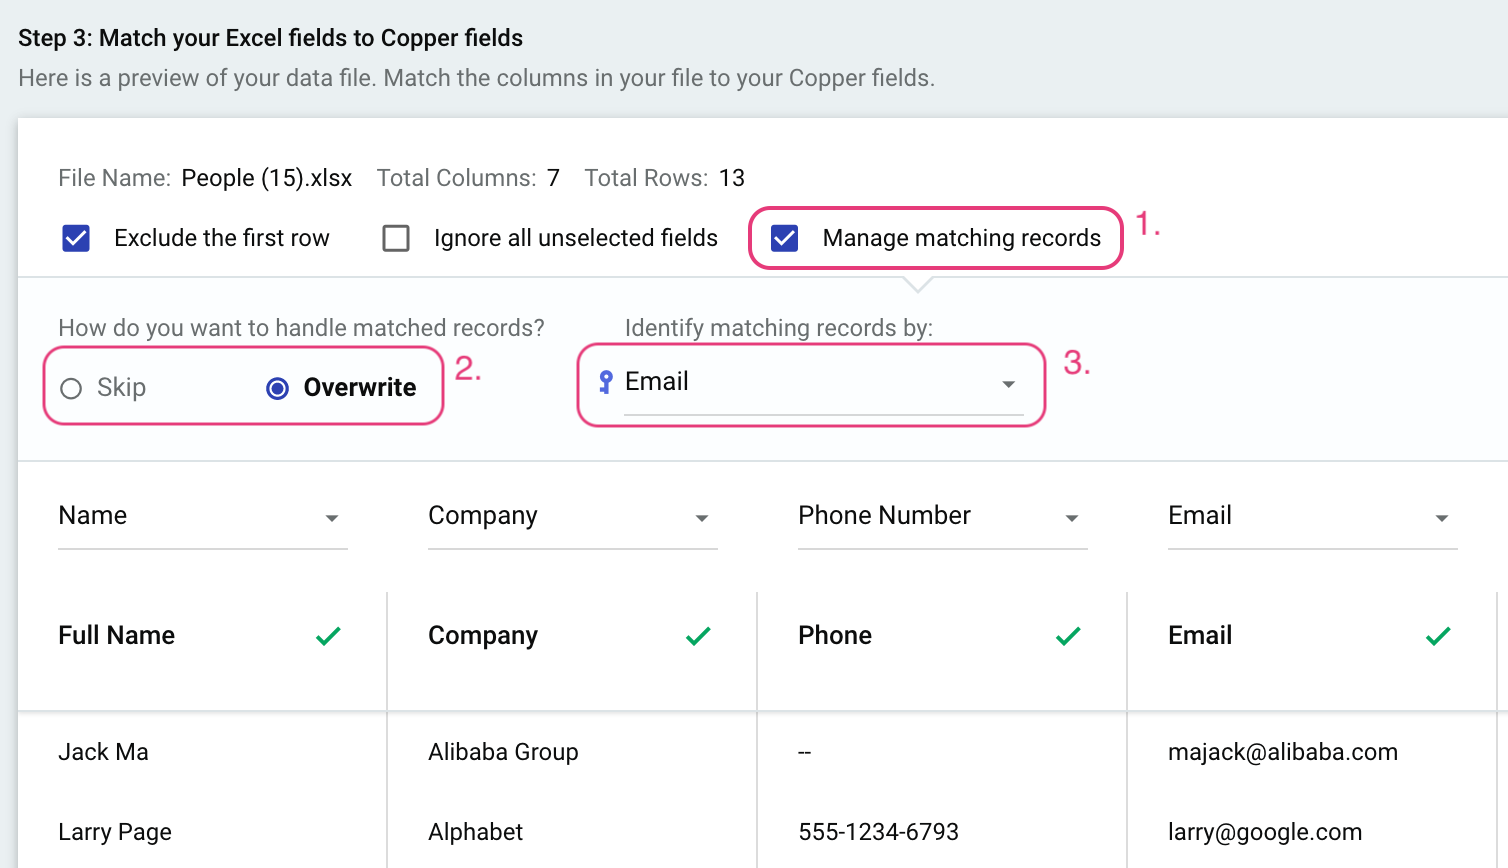Image resolution: width=1508 pixels, height=868 pixels.
Task: Click the Step 3 heading text
Action: pos(271,38)
